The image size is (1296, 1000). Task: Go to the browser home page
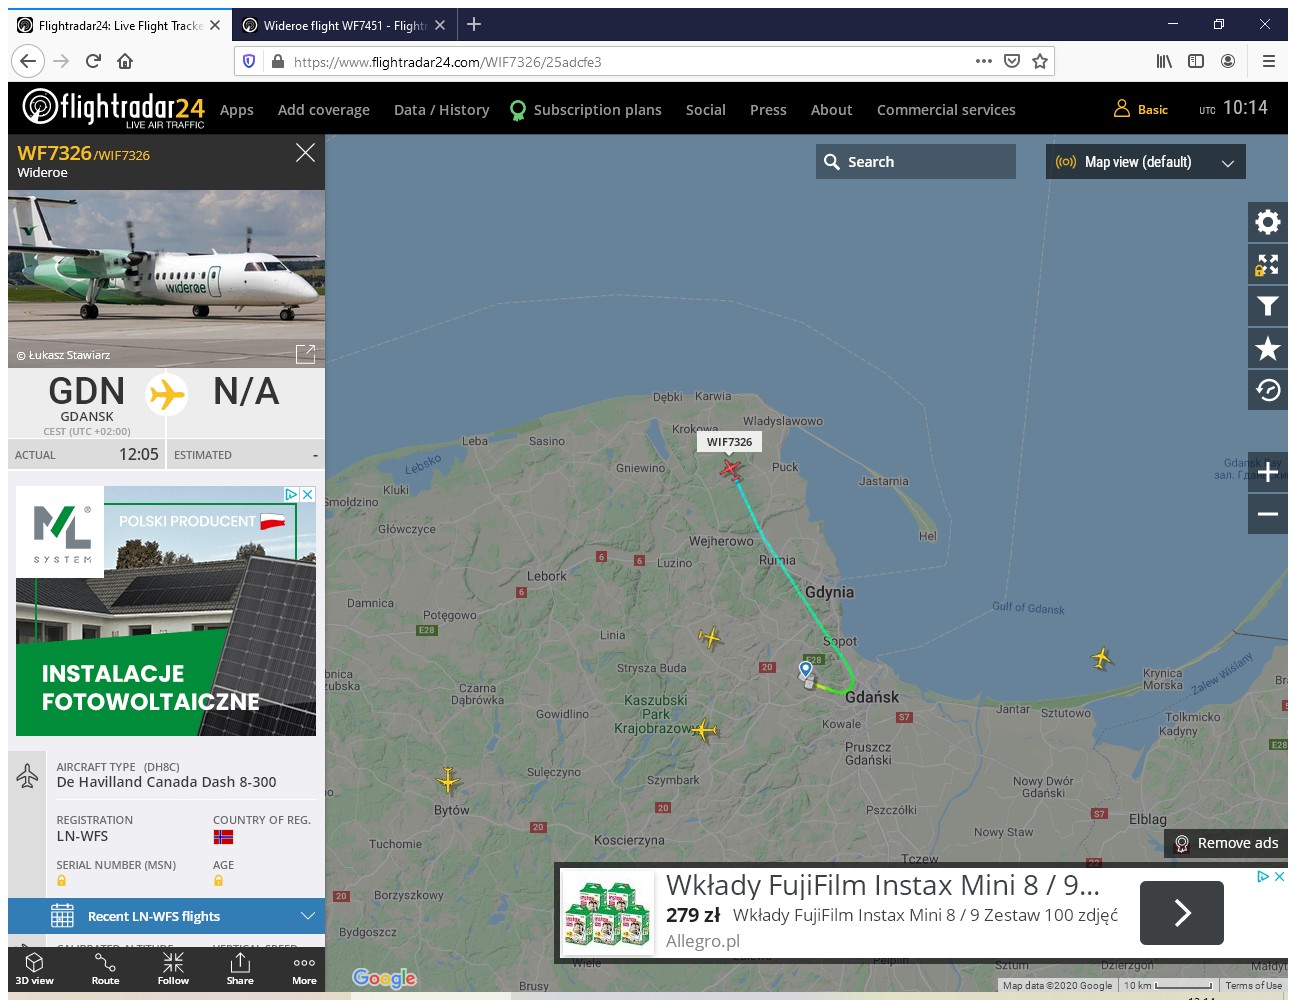point(125,61)
